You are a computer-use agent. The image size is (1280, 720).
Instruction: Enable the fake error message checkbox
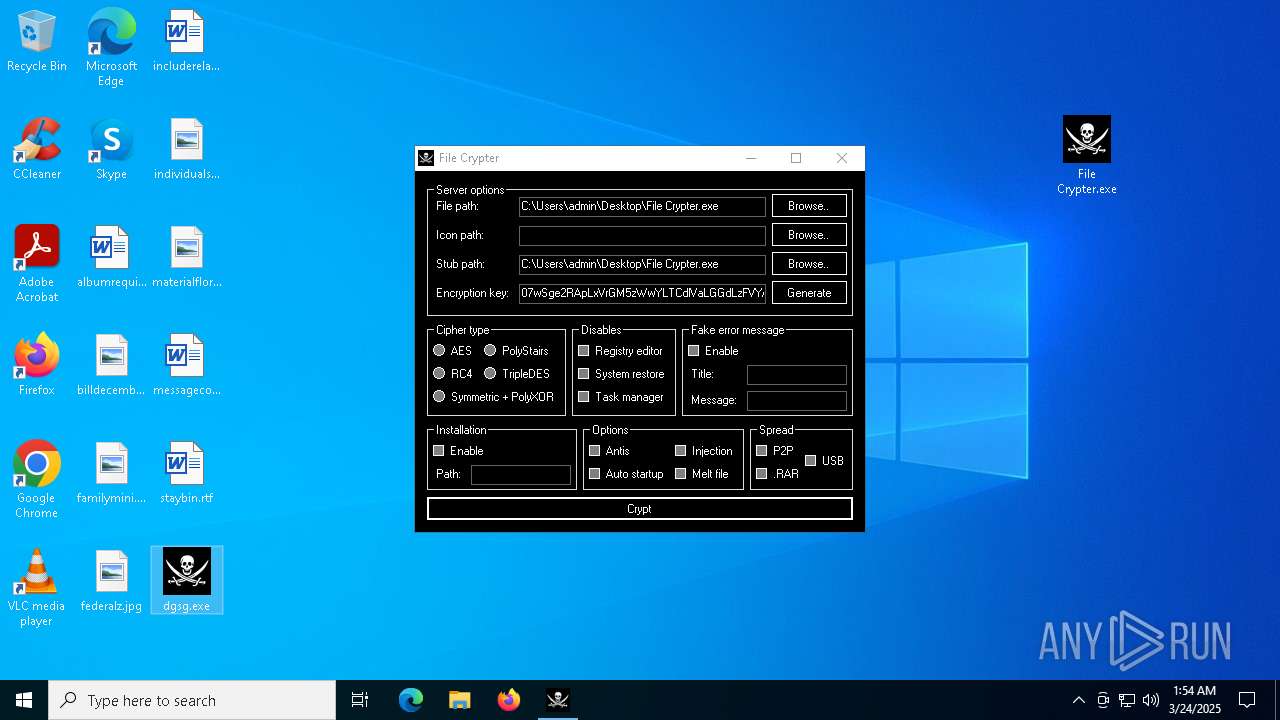(694, 351)
